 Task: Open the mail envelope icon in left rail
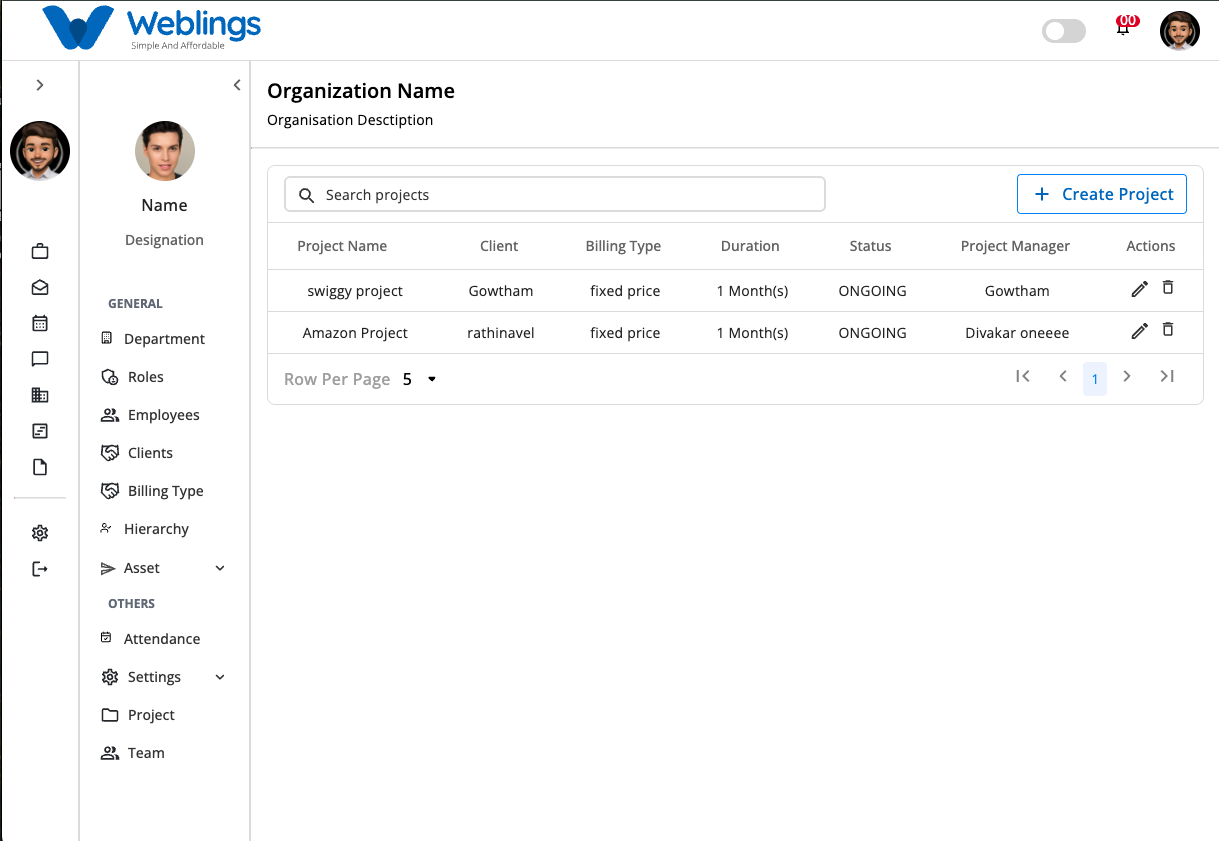click(x=40, y=287)
